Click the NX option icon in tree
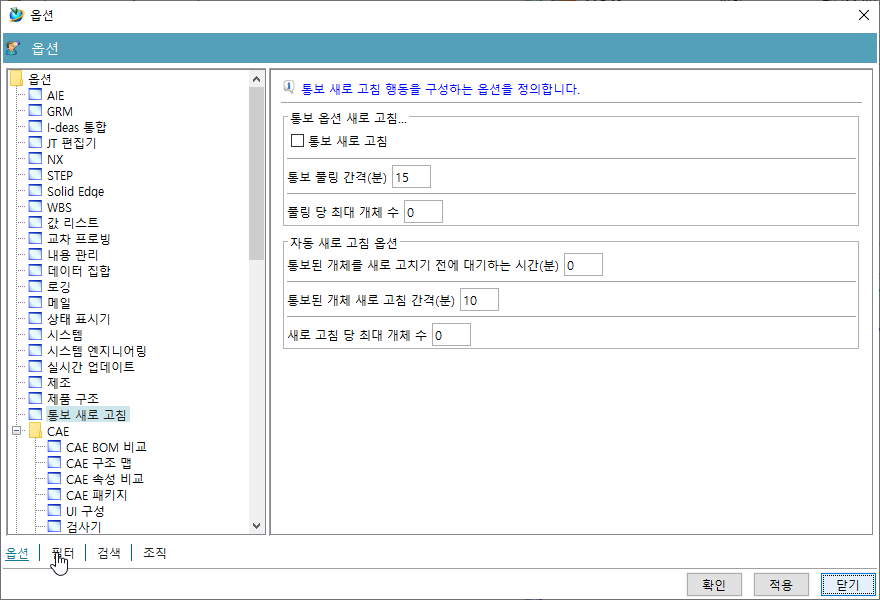 click(36, 159)
